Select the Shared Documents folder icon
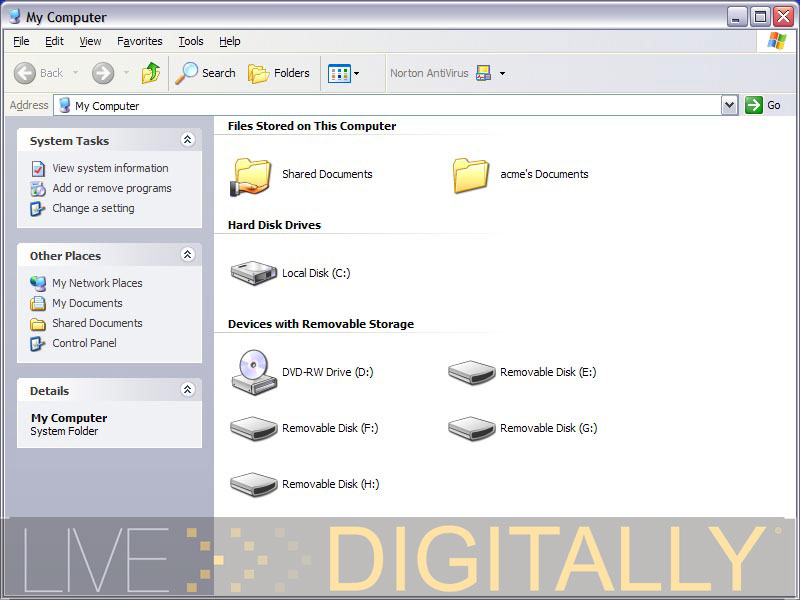The height and width of the screenshot is (600, 800). [x=252, y=175]
